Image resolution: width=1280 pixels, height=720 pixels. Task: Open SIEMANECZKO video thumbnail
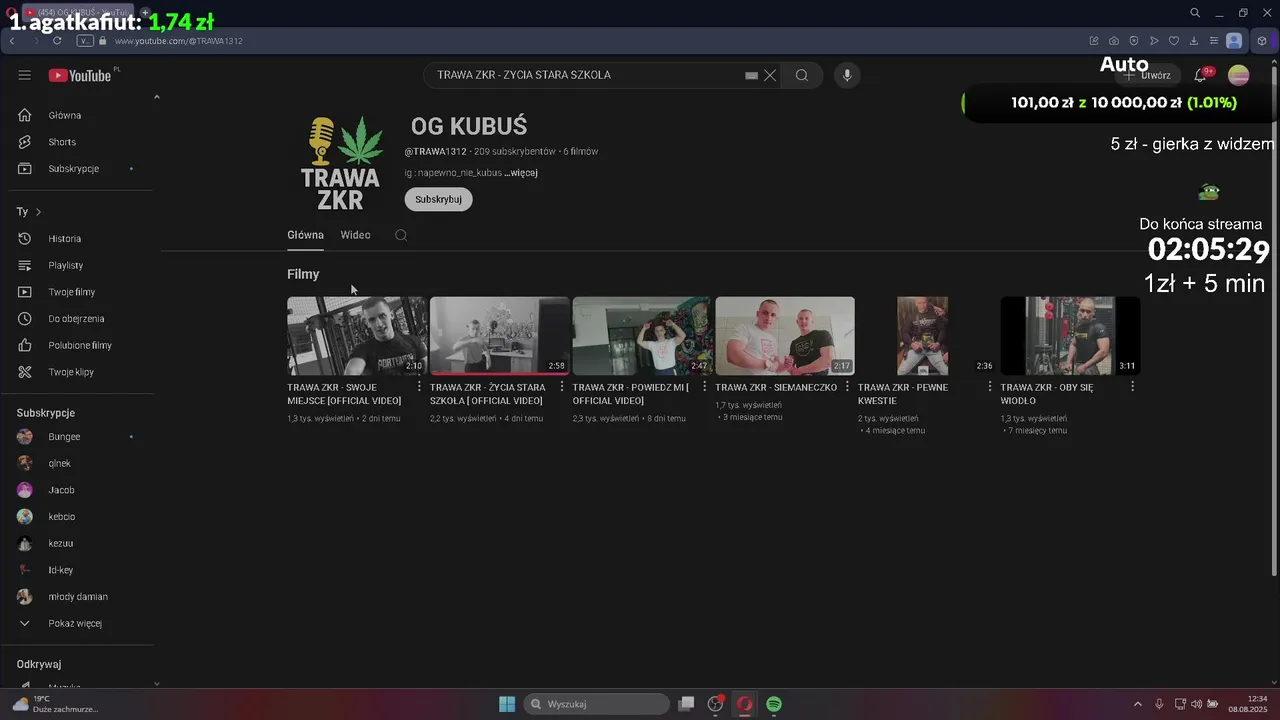coord(784,335)
